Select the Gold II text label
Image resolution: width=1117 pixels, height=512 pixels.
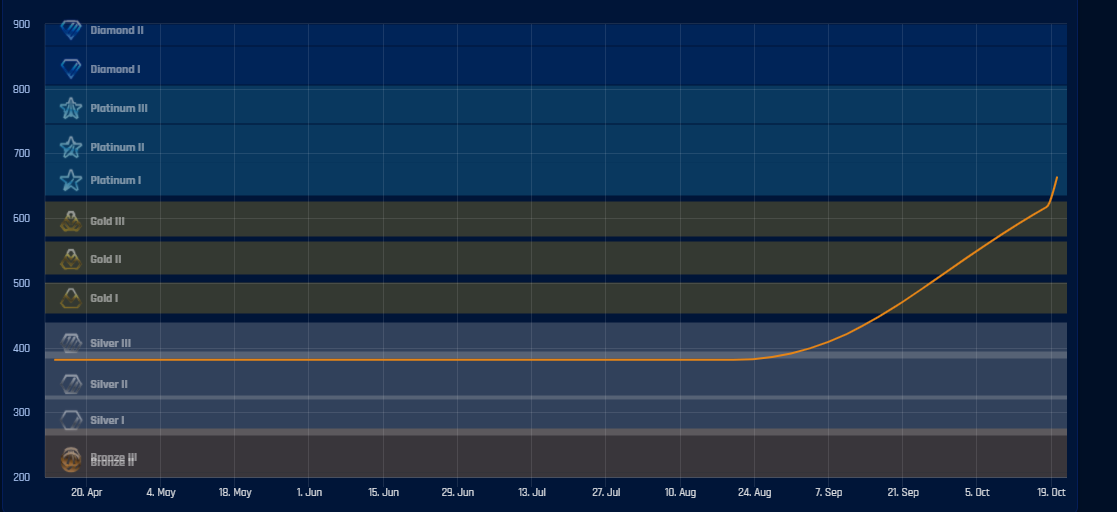pos(106,259)
